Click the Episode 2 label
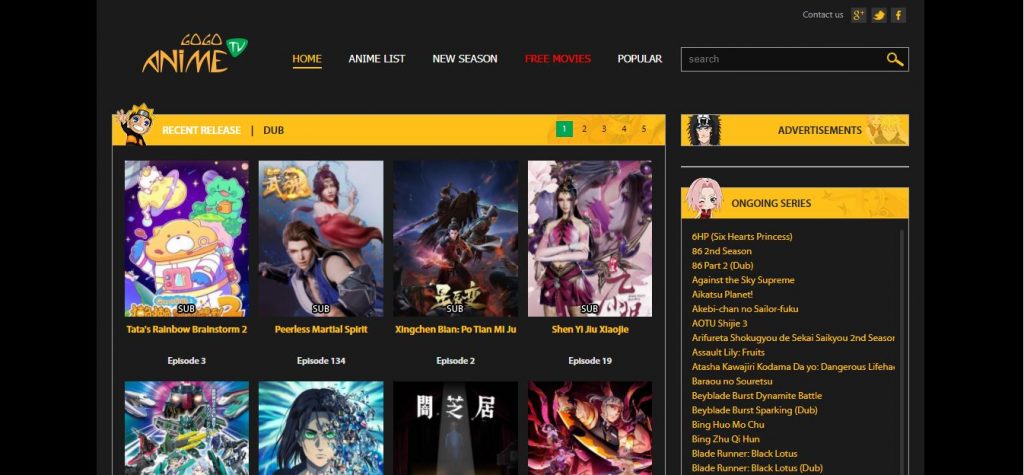 coord(455,361)
